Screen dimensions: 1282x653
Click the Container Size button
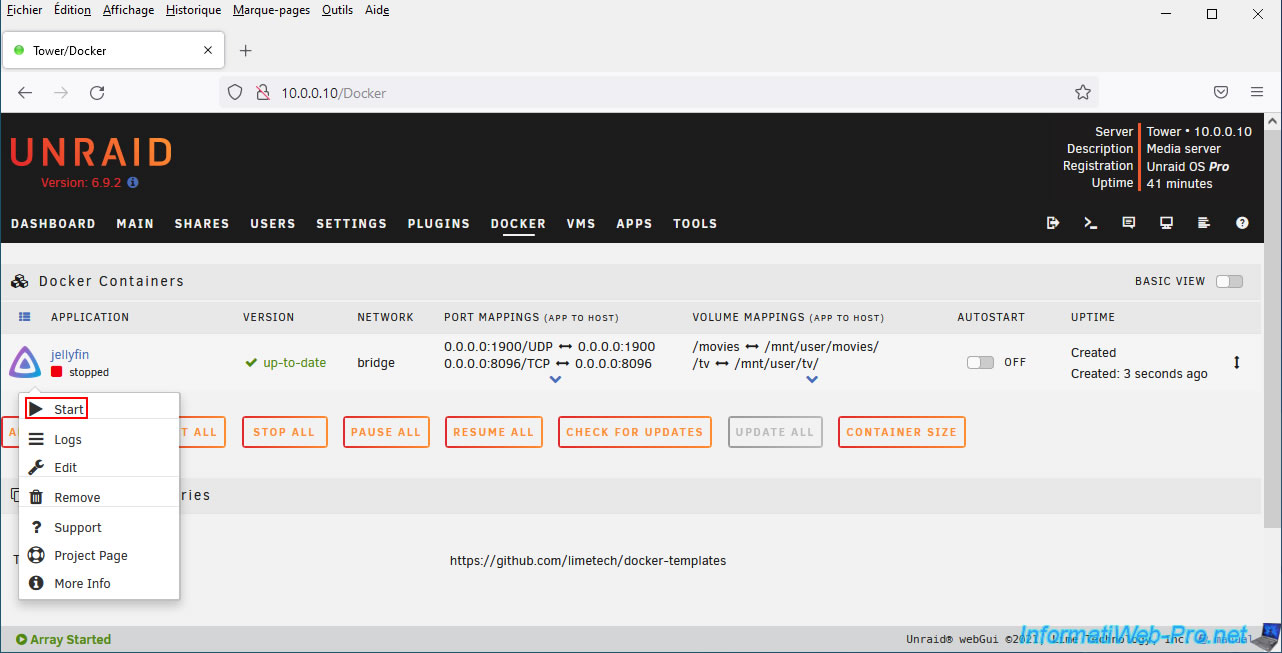901,432
